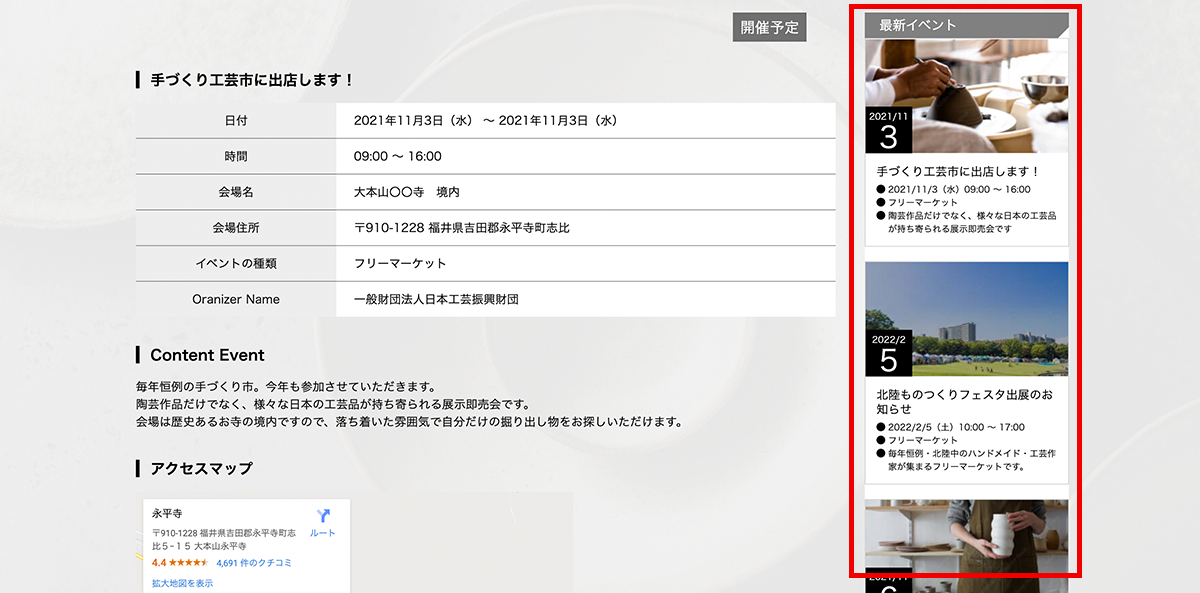Click the 2022/2 5 date badge
1200x593 pixels.
pyautogui.click(x=889, y=354)
